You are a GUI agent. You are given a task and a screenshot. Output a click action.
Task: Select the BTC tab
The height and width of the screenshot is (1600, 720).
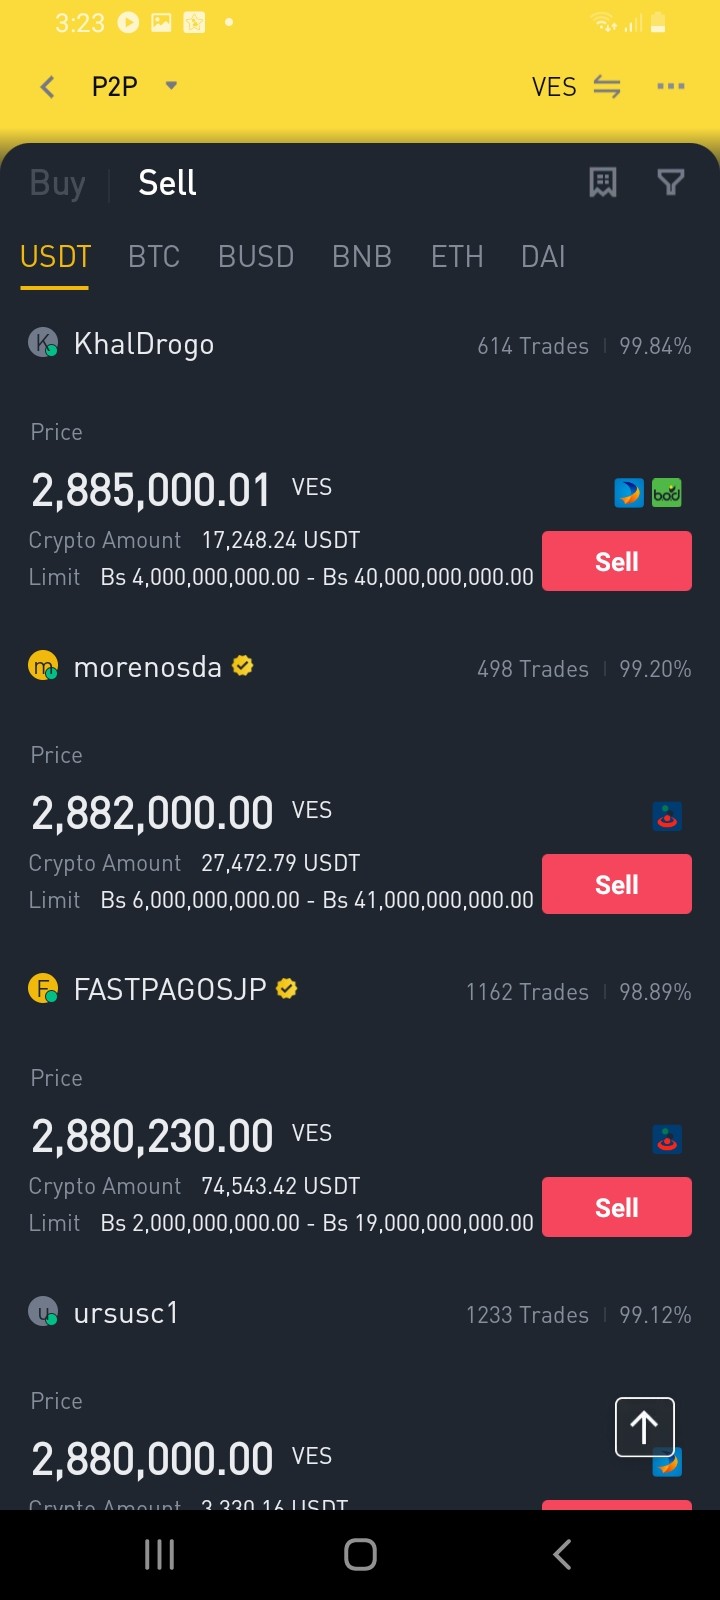[154, 257]
